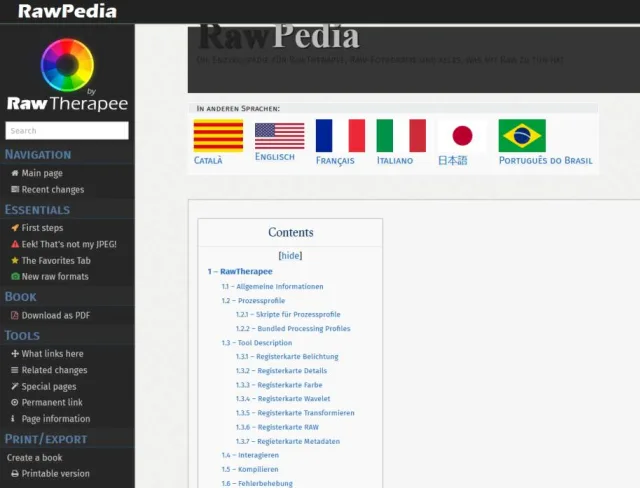Viewport: 640px width, 488px height.
Task: Click the Japanese flag image
Action: (x=462, y=135)
